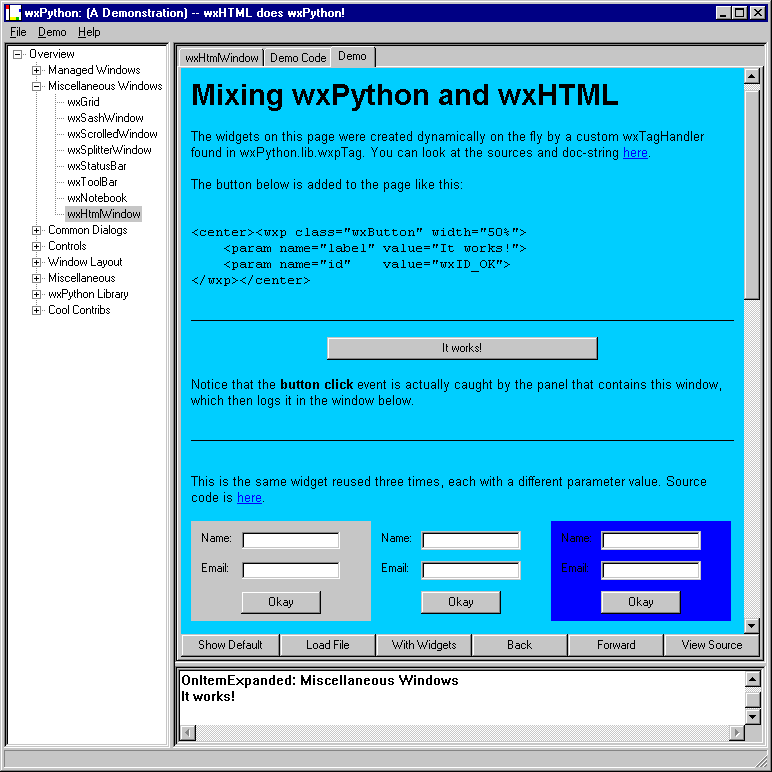Focus Name field in middle panel
772x772 pixels.
pos(471,540)
